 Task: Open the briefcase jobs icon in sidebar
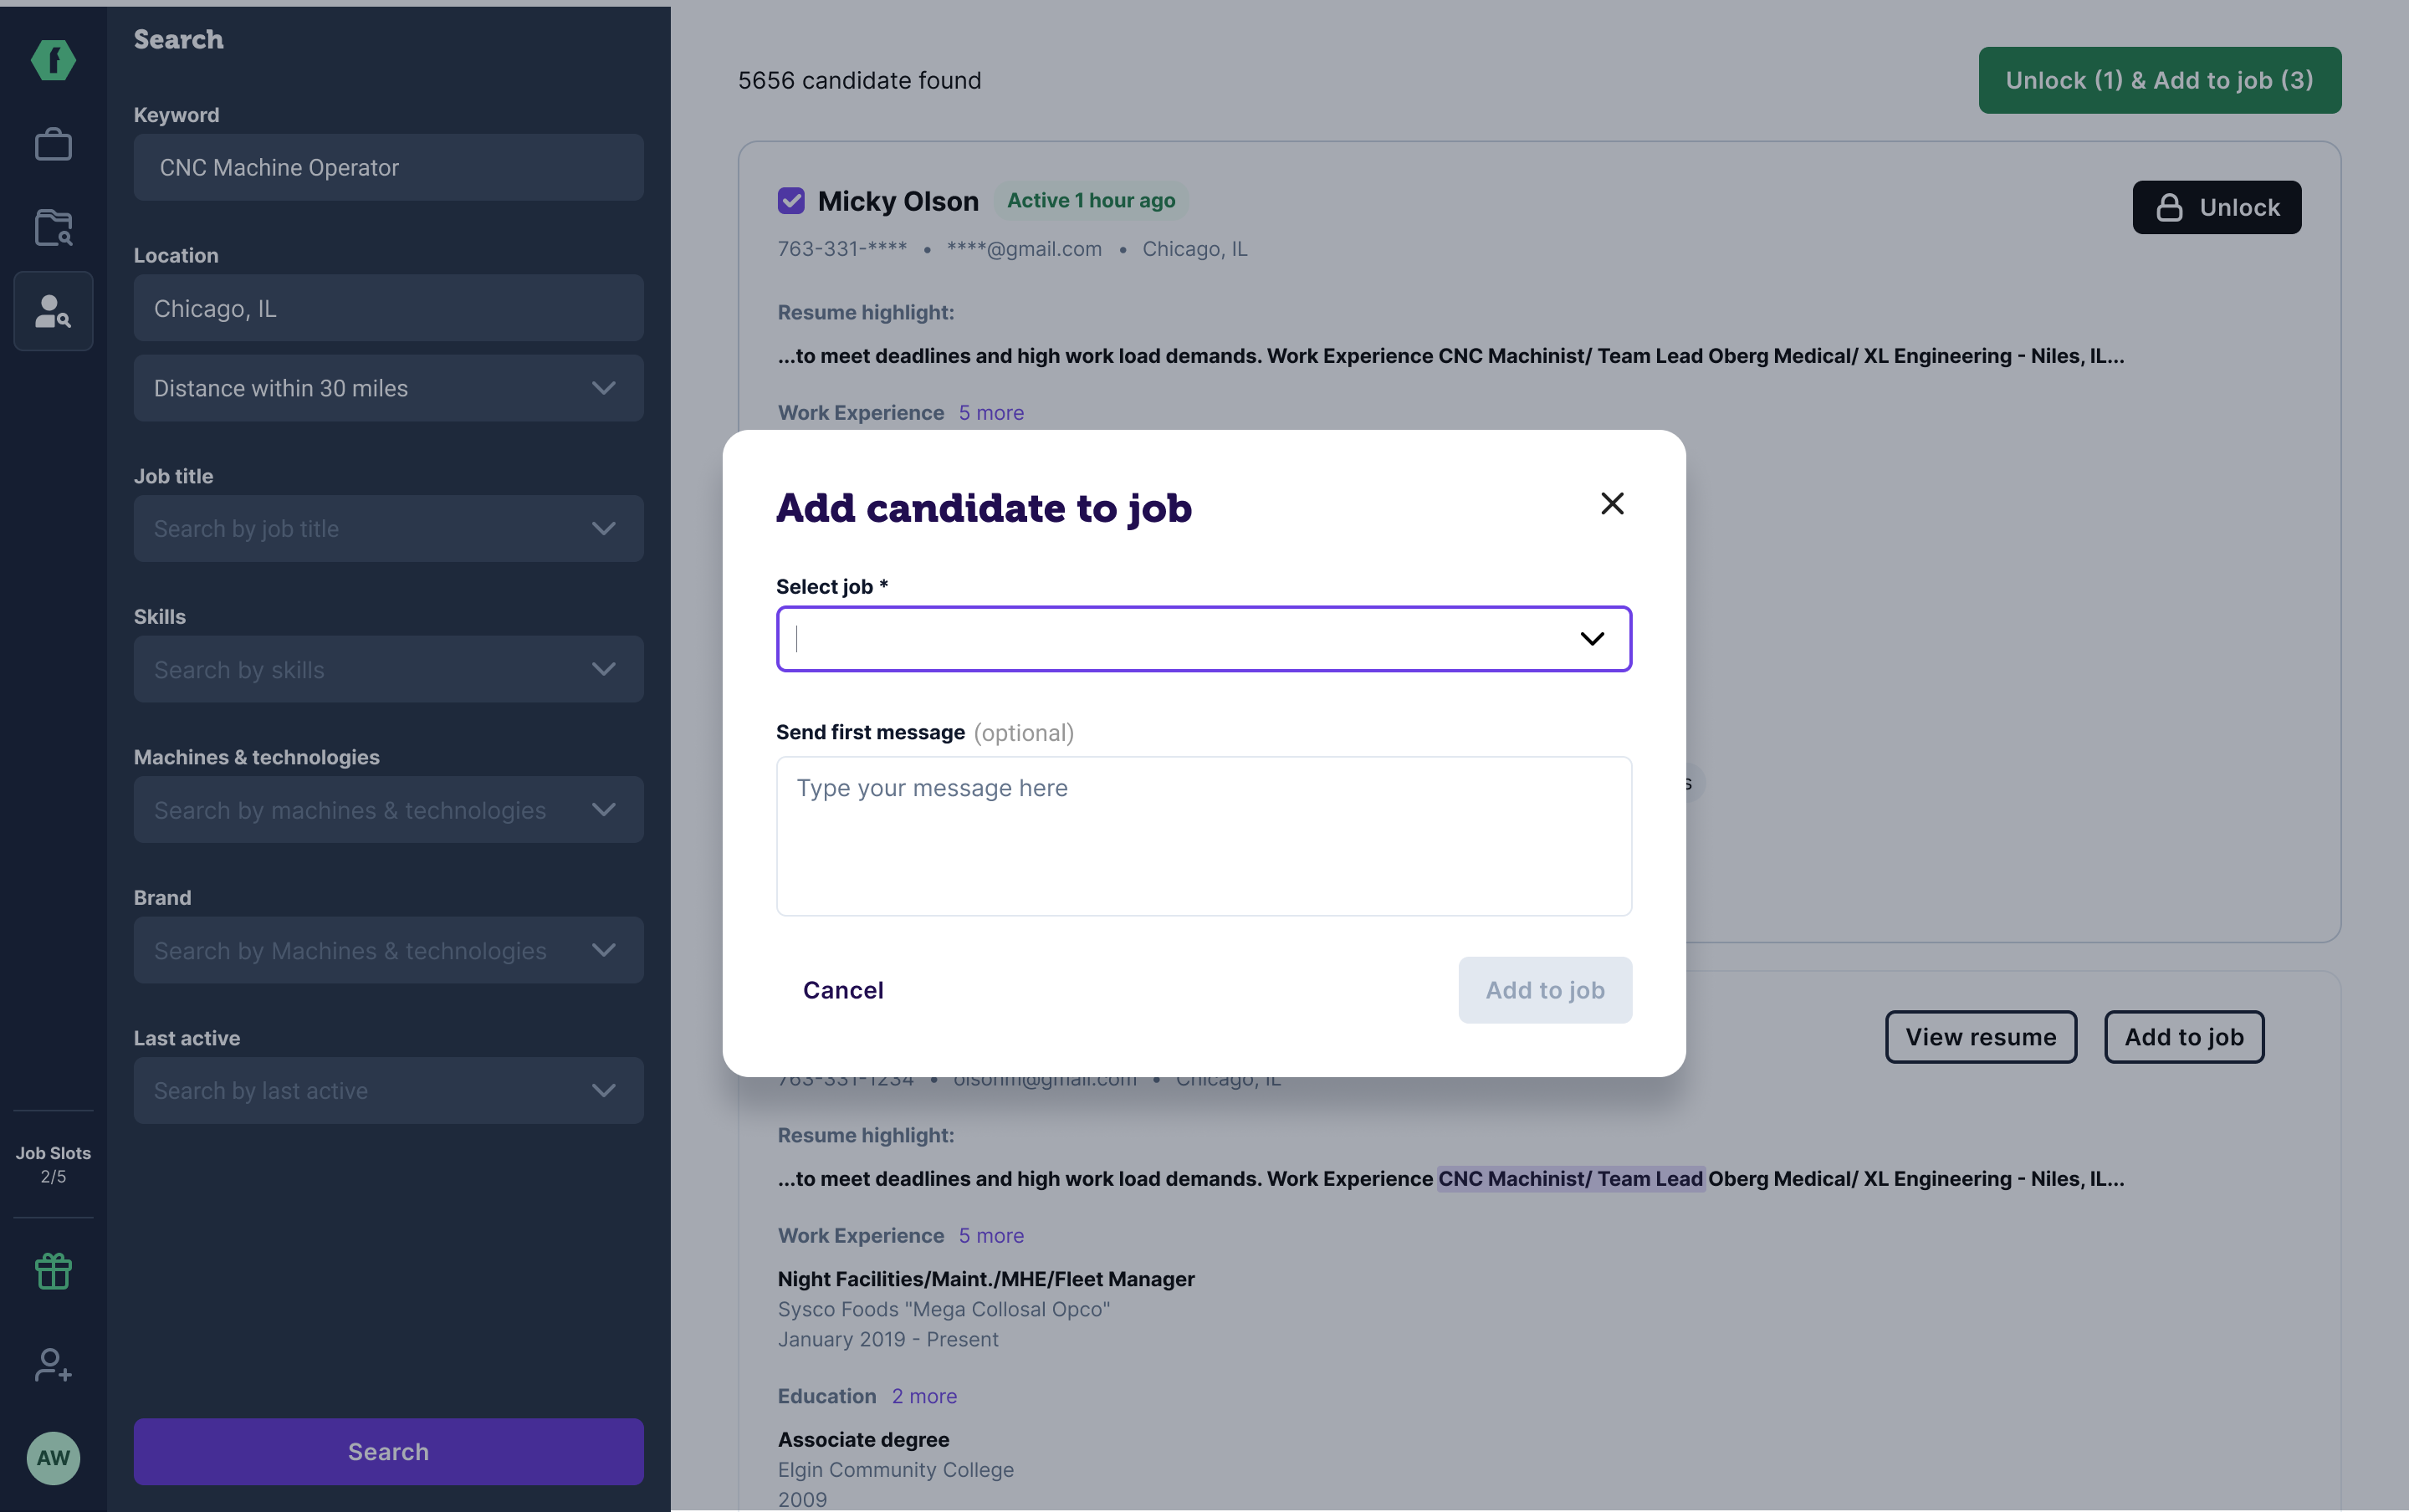click(53, 144)
